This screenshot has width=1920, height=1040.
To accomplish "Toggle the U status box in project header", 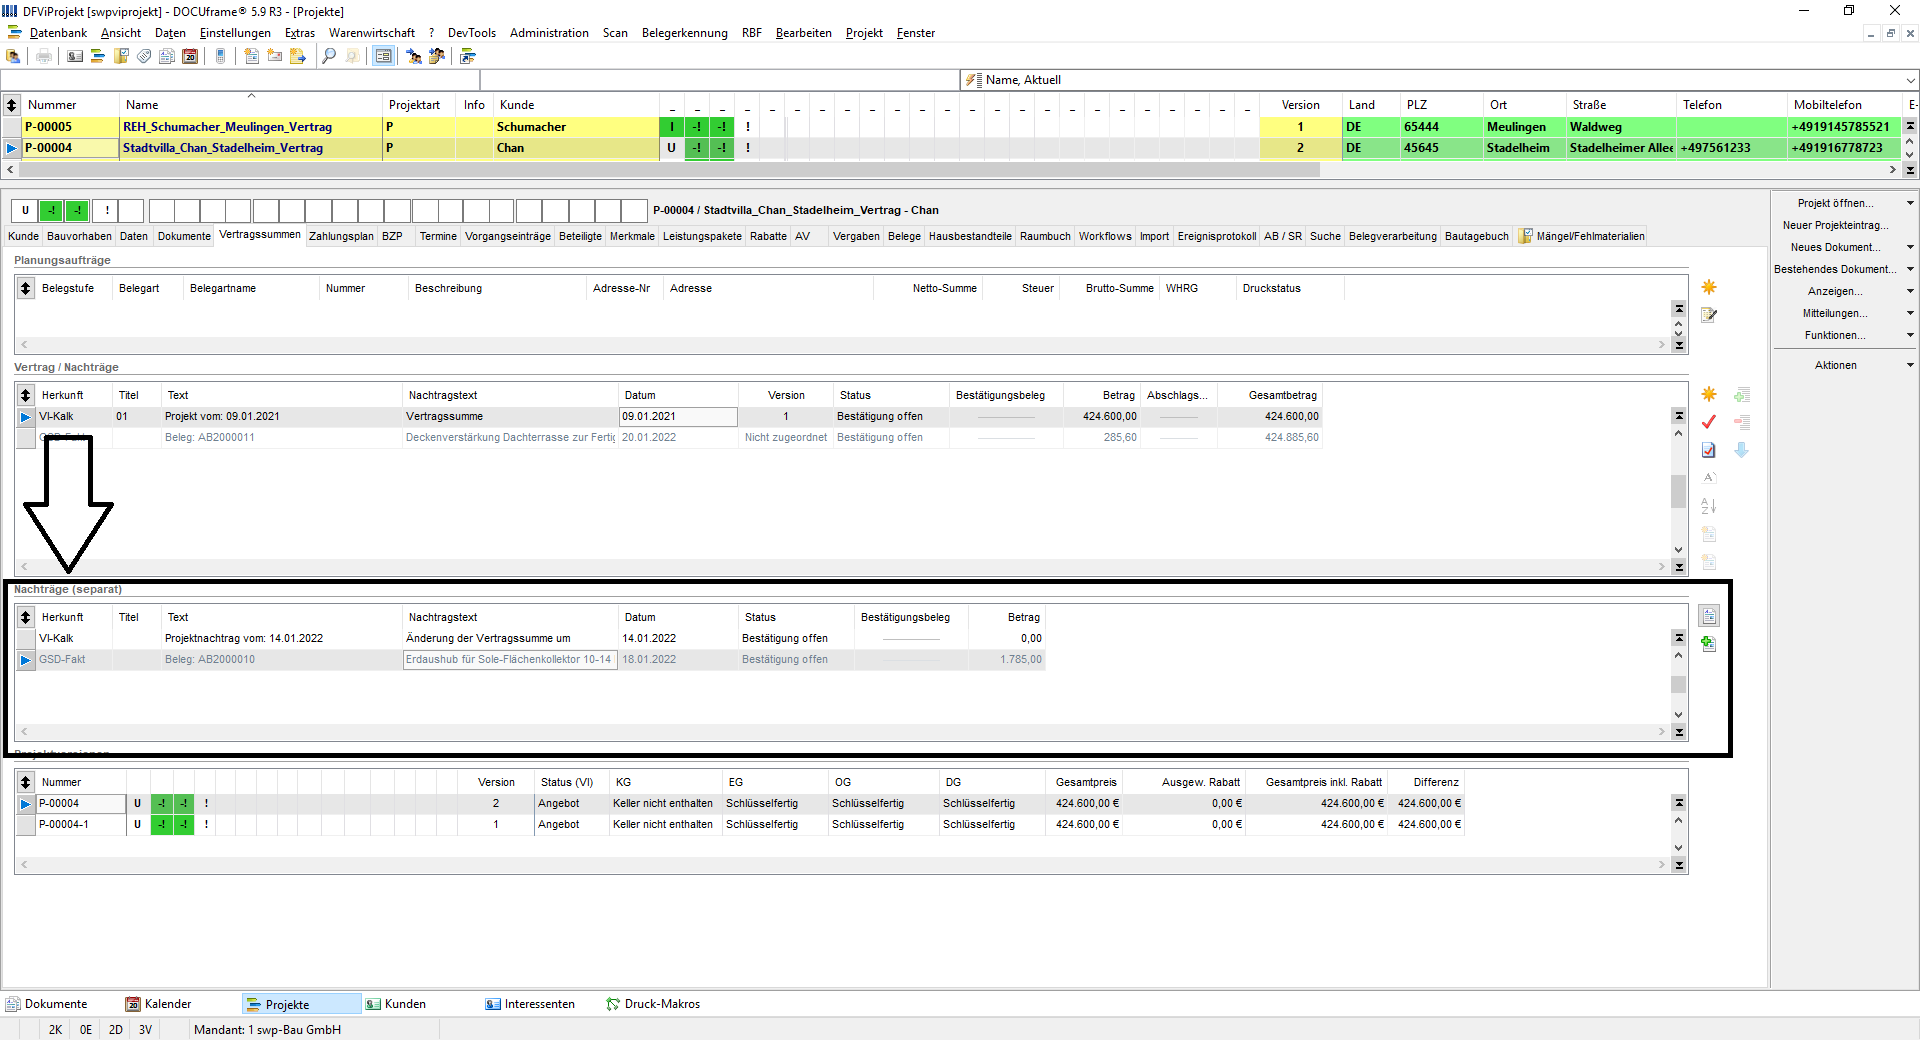I will 25,210.
